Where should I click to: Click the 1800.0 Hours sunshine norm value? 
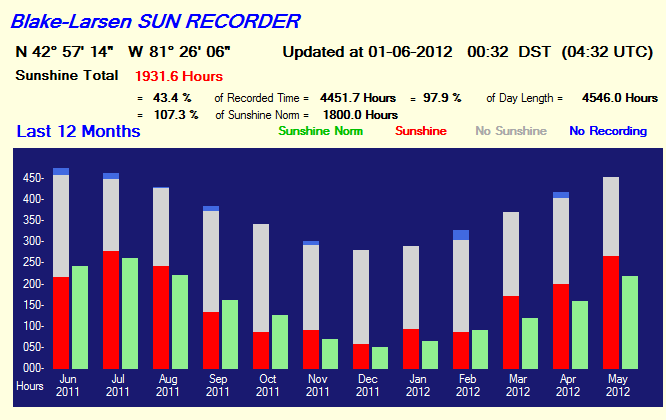[365, 114]
